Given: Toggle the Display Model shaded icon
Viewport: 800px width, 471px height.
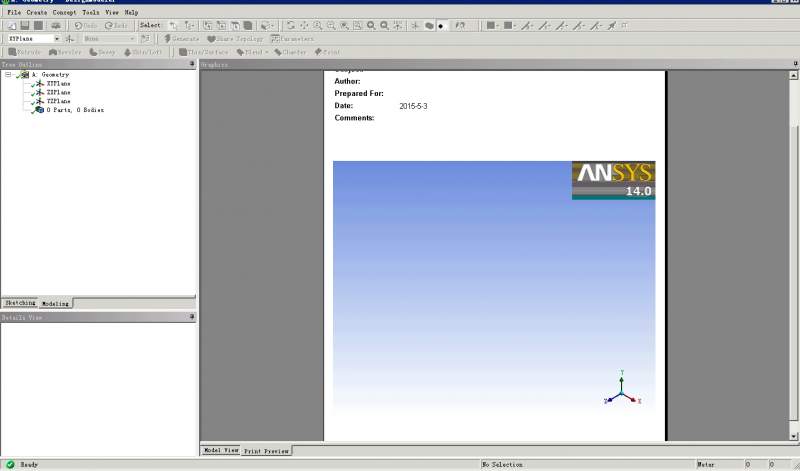Looking at the screenshot, I should pyautogui.click(x=429, y=26).
